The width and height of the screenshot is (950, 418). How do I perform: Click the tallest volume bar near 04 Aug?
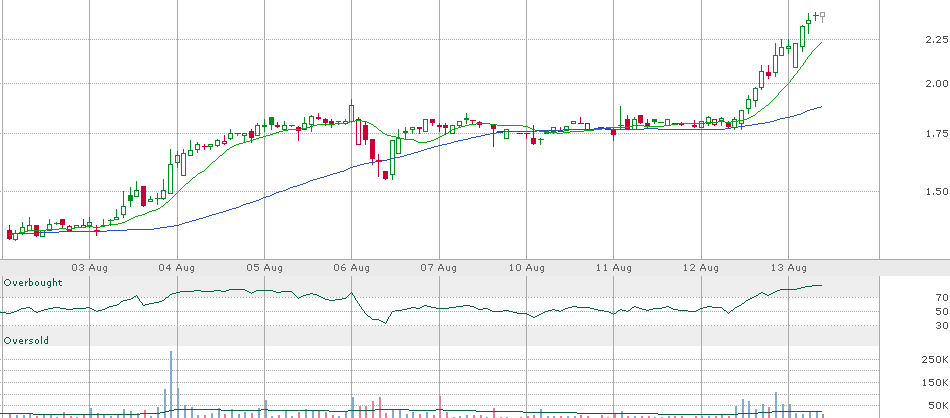[x=171, y=384]
